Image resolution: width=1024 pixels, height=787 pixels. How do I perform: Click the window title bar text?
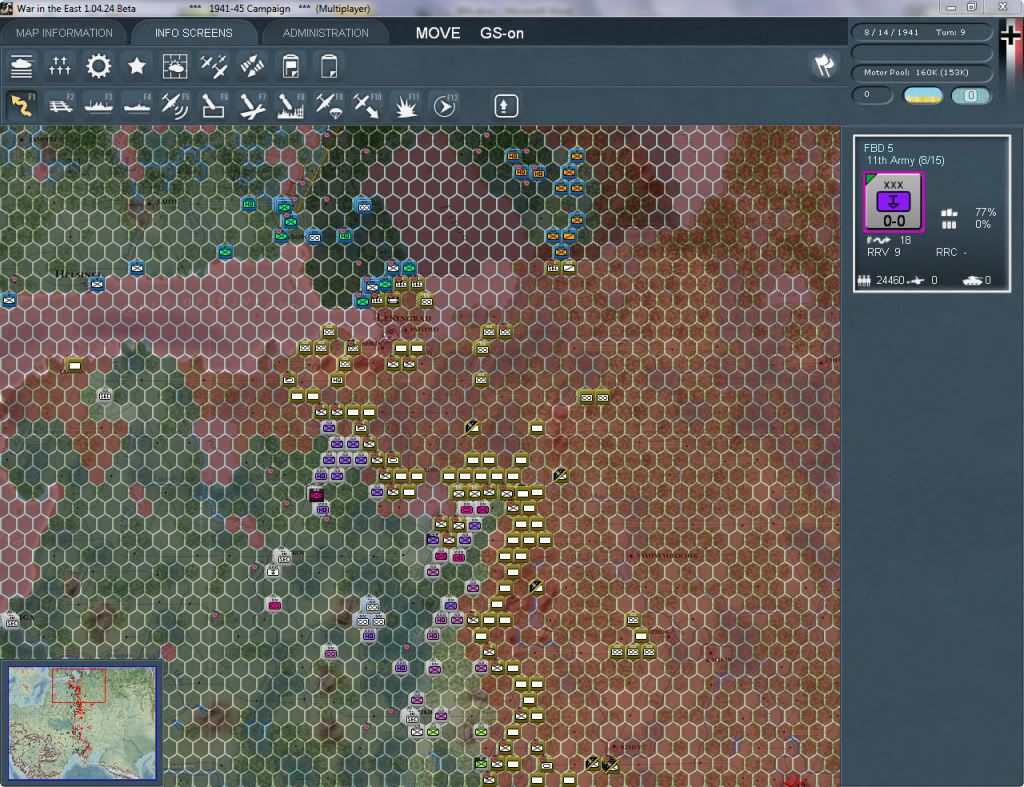pos(193,8)
